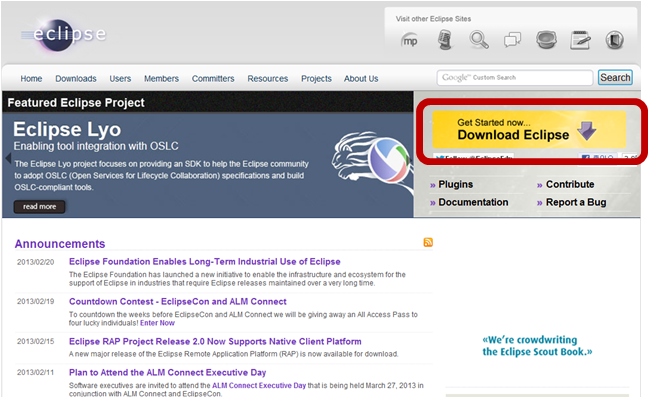
Task: Open the Committers menu item
Action: 213,79
